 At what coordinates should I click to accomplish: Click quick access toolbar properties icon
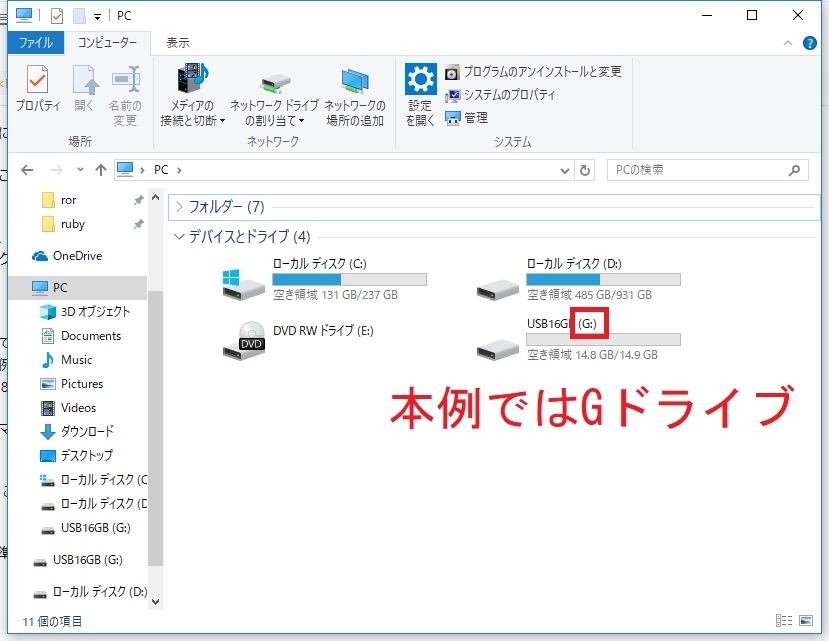click(x=57, y=16)
